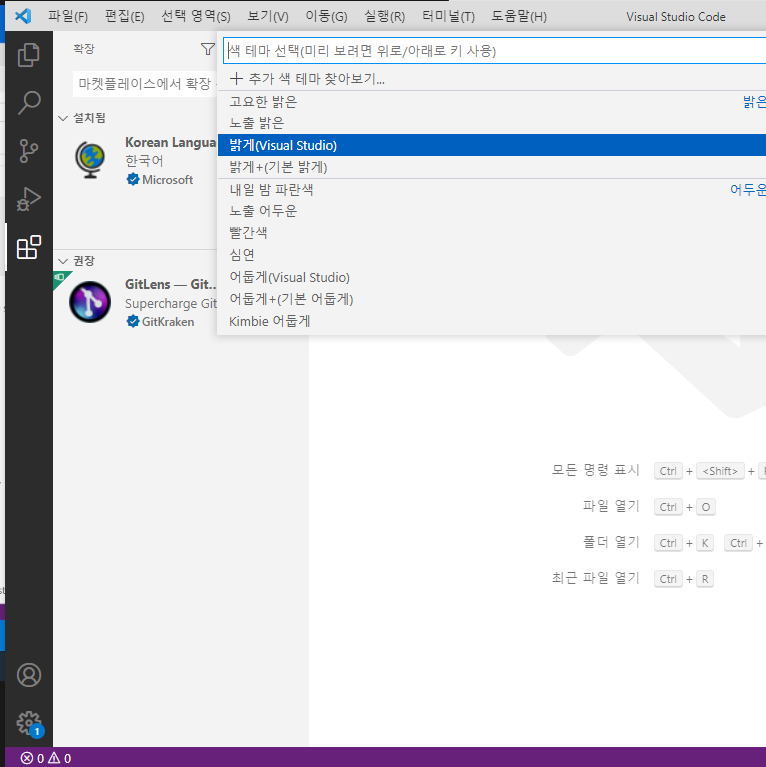
Task: Click the VS Code logo icon
Action: pyautogui.click(x=23, y=16)
